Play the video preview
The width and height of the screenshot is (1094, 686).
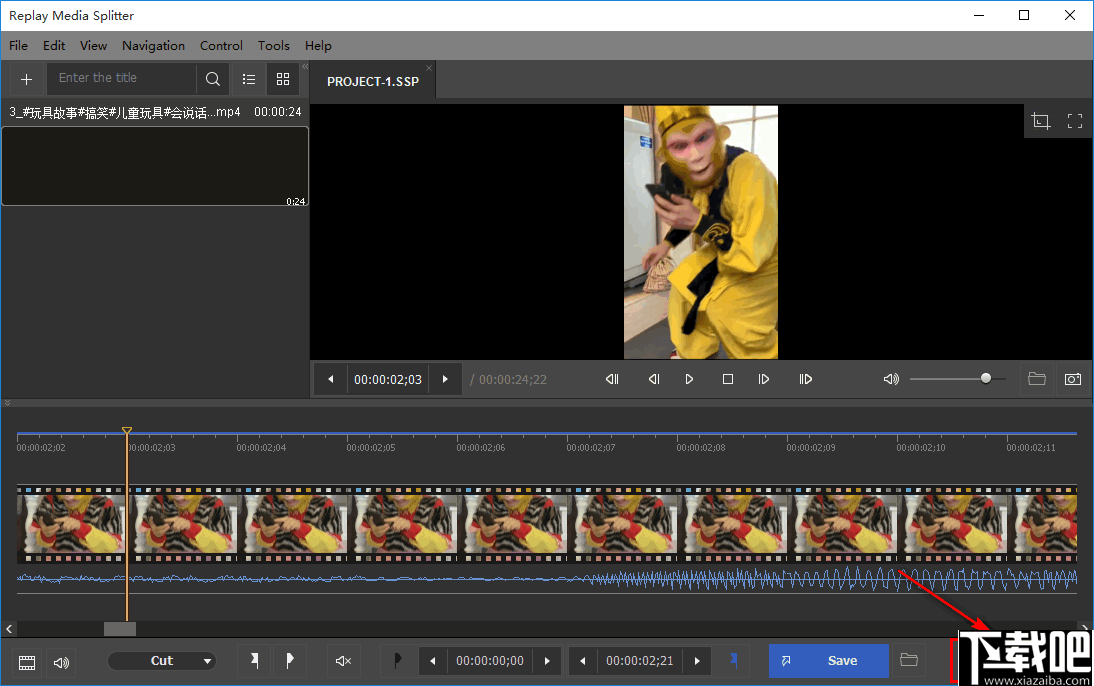coord(689,379)
